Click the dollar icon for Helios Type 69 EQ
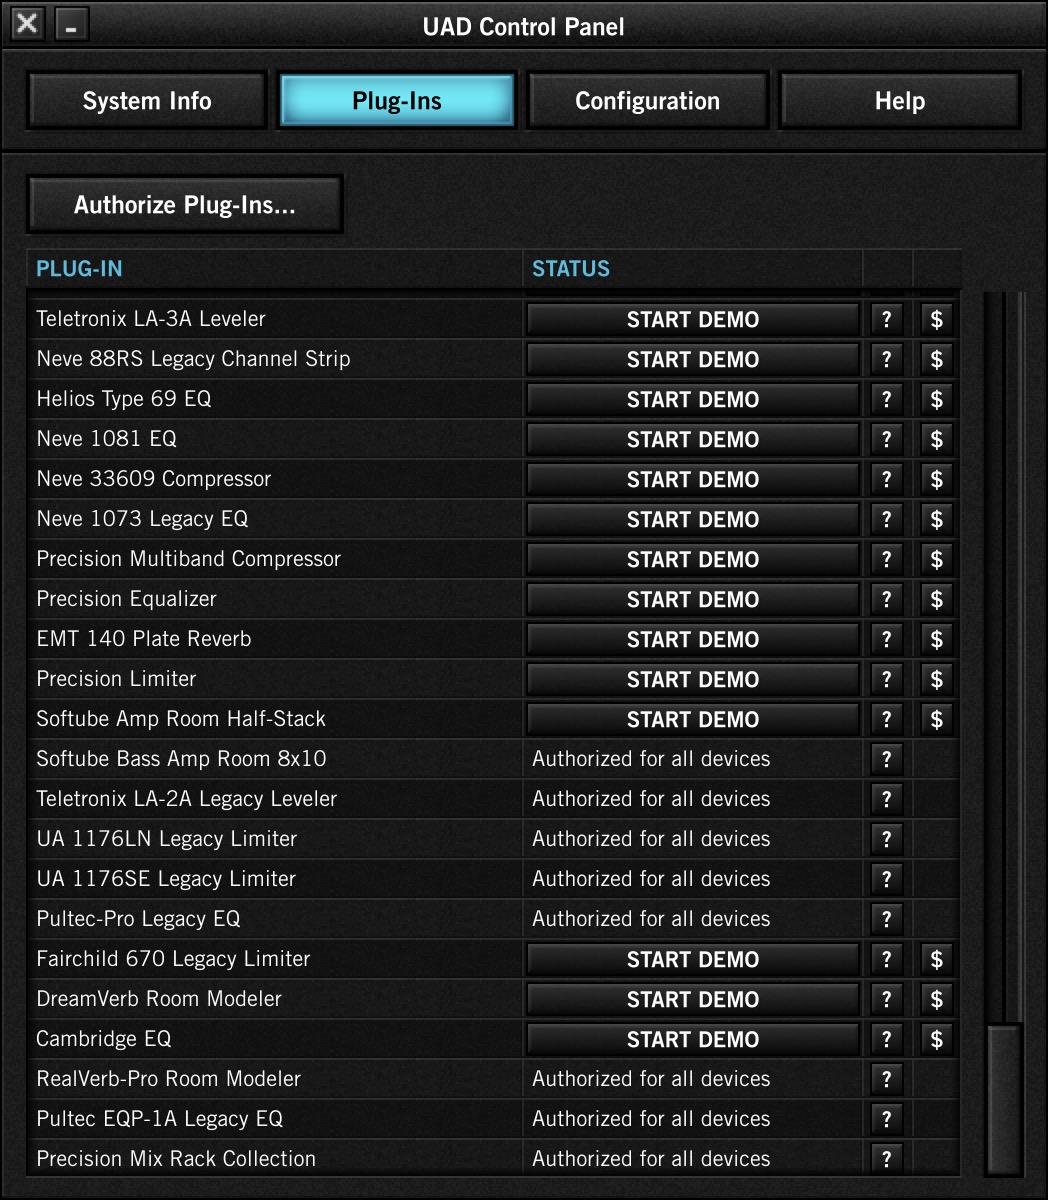Viewport: 1048px width, 1200px height. tap(936, 399)
